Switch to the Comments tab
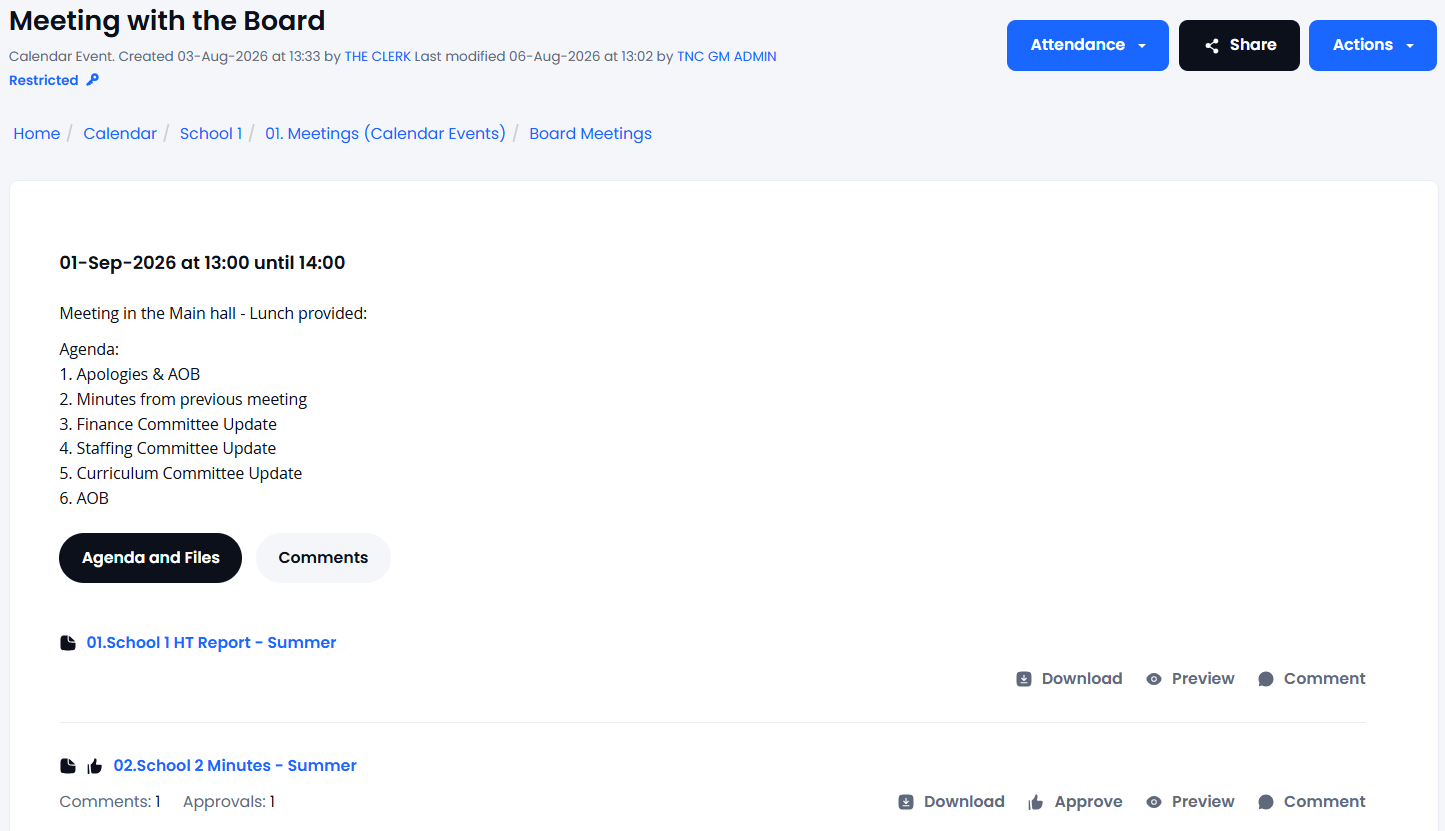 point(323,558)
